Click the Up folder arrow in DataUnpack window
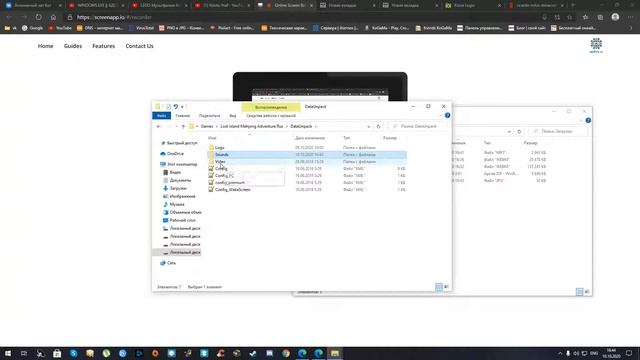The image size is (640, 360). click(x=183, y=127)
